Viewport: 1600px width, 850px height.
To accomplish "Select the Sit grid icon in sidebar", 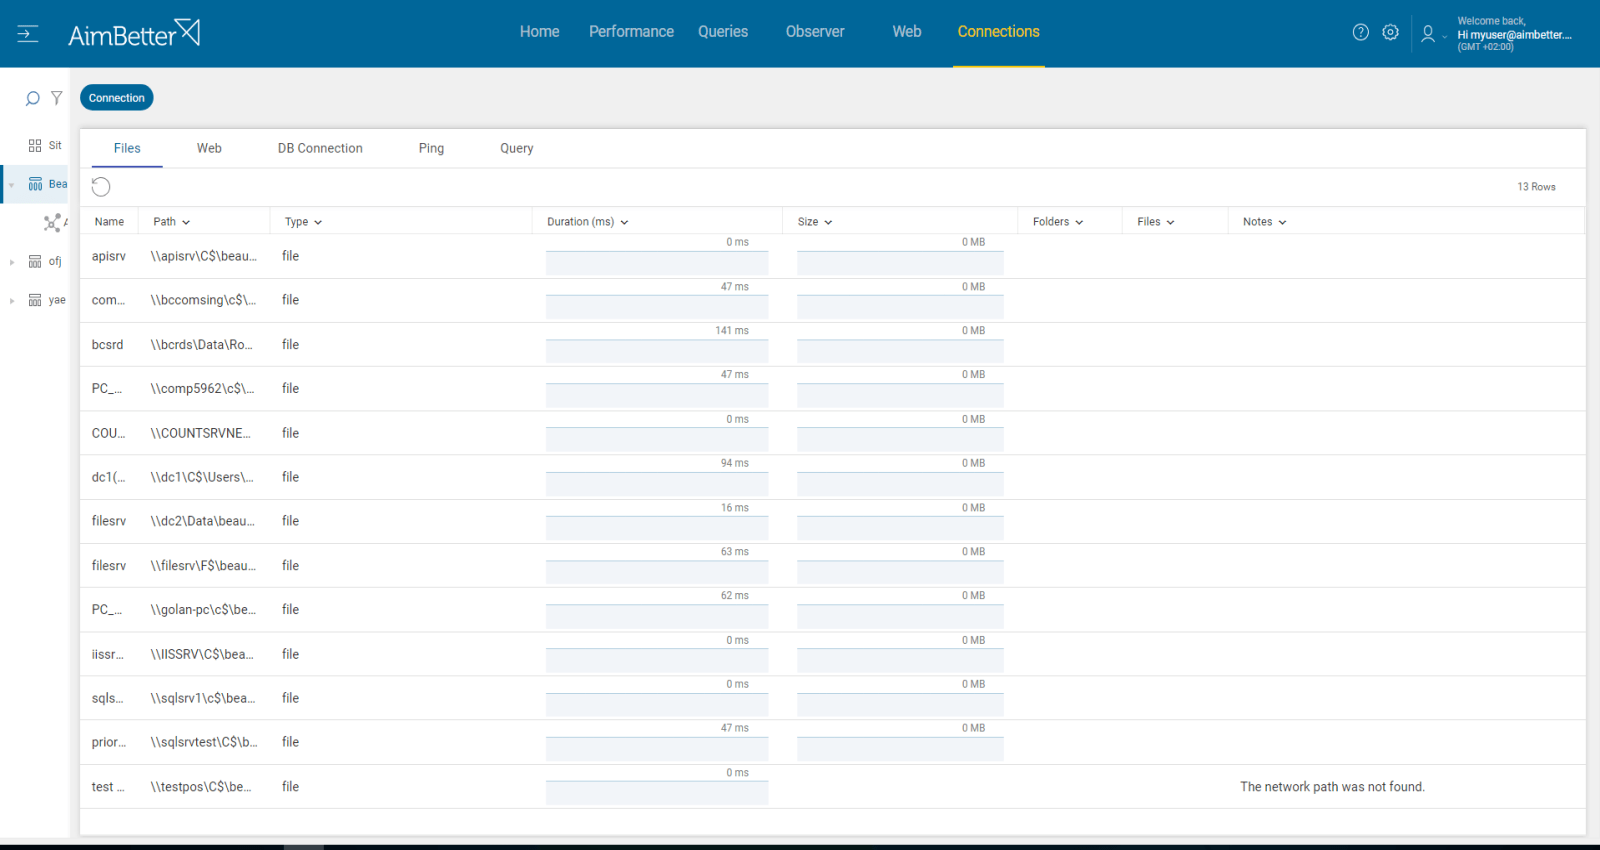I will click(x=35, y=145).
